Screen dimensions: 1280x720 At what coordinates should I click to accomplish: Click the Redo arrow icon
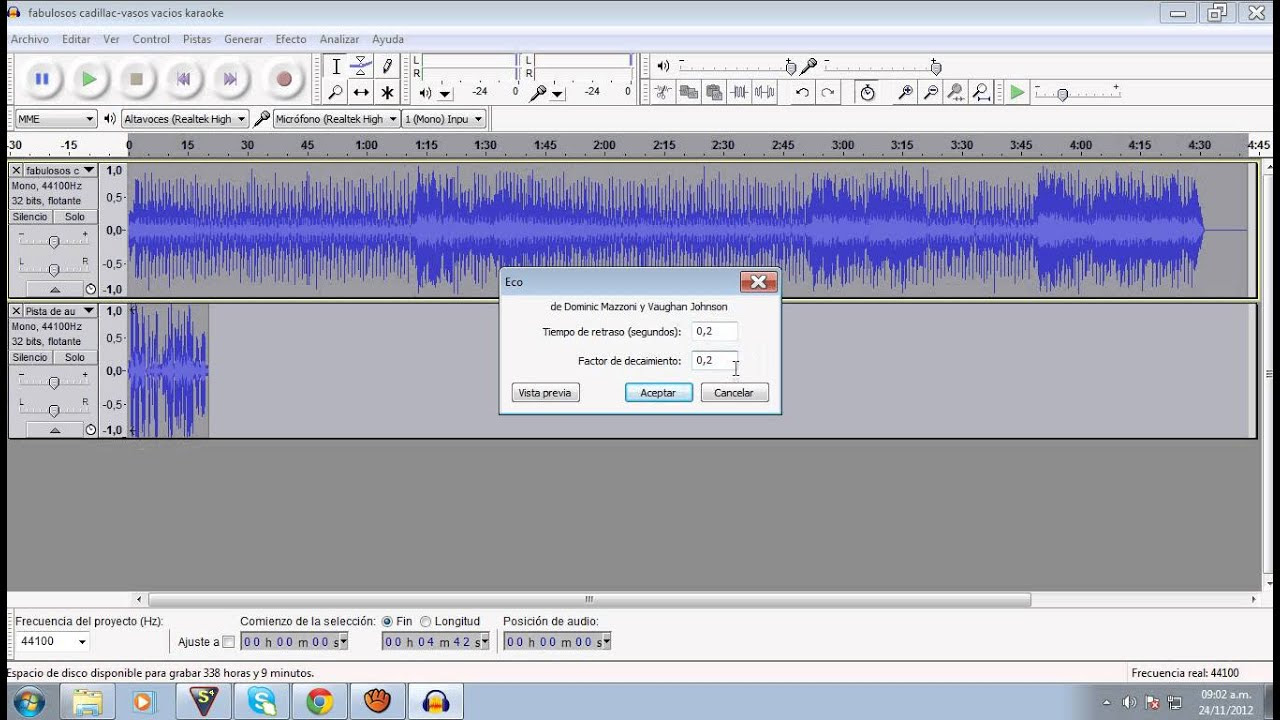828,92
